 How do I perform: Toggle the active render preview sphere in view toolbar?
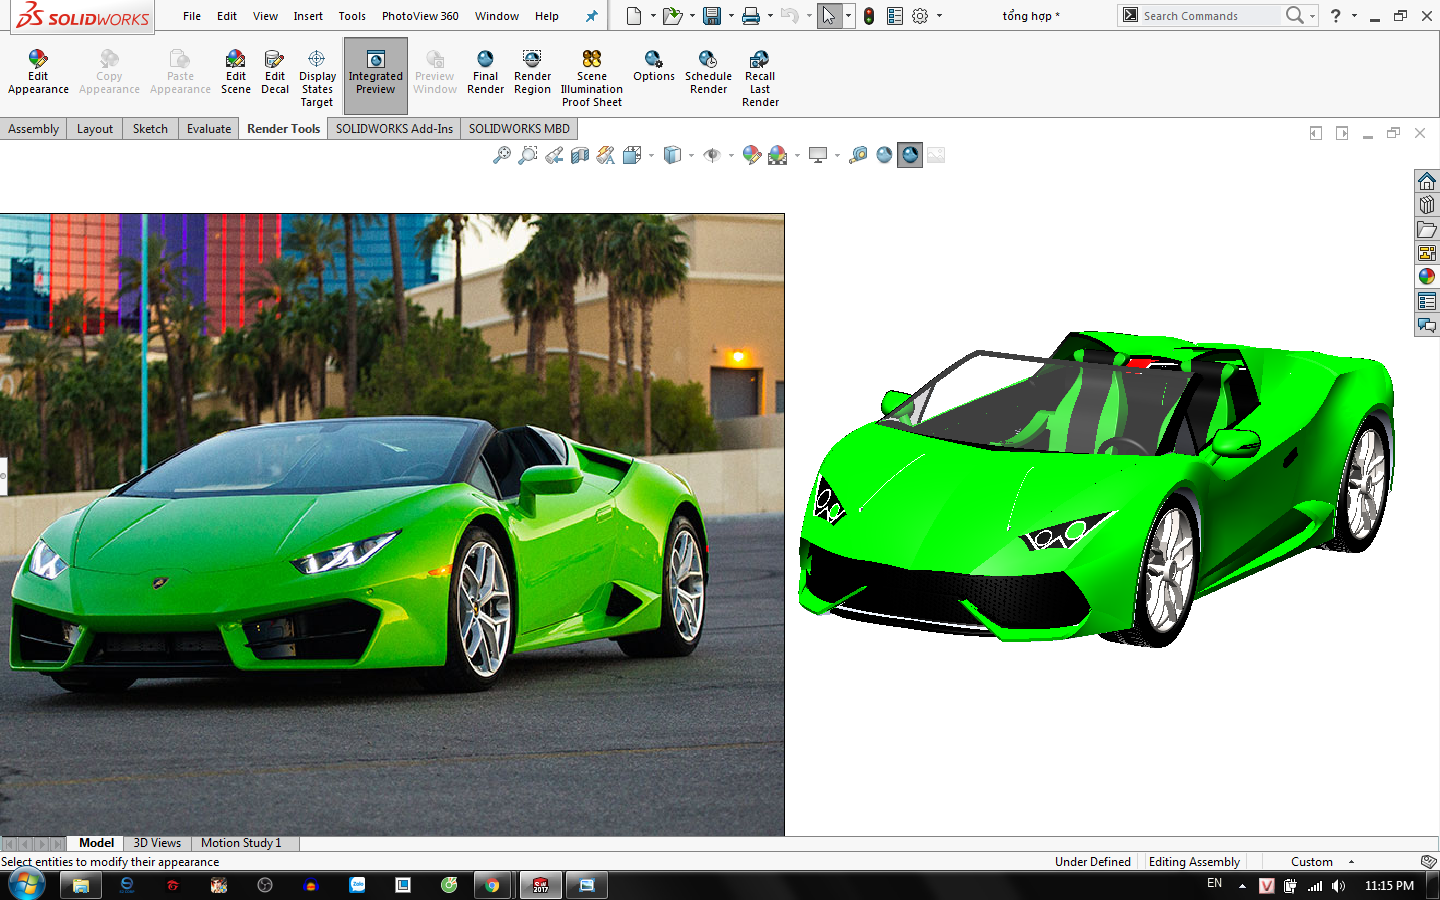pos(910,155)
